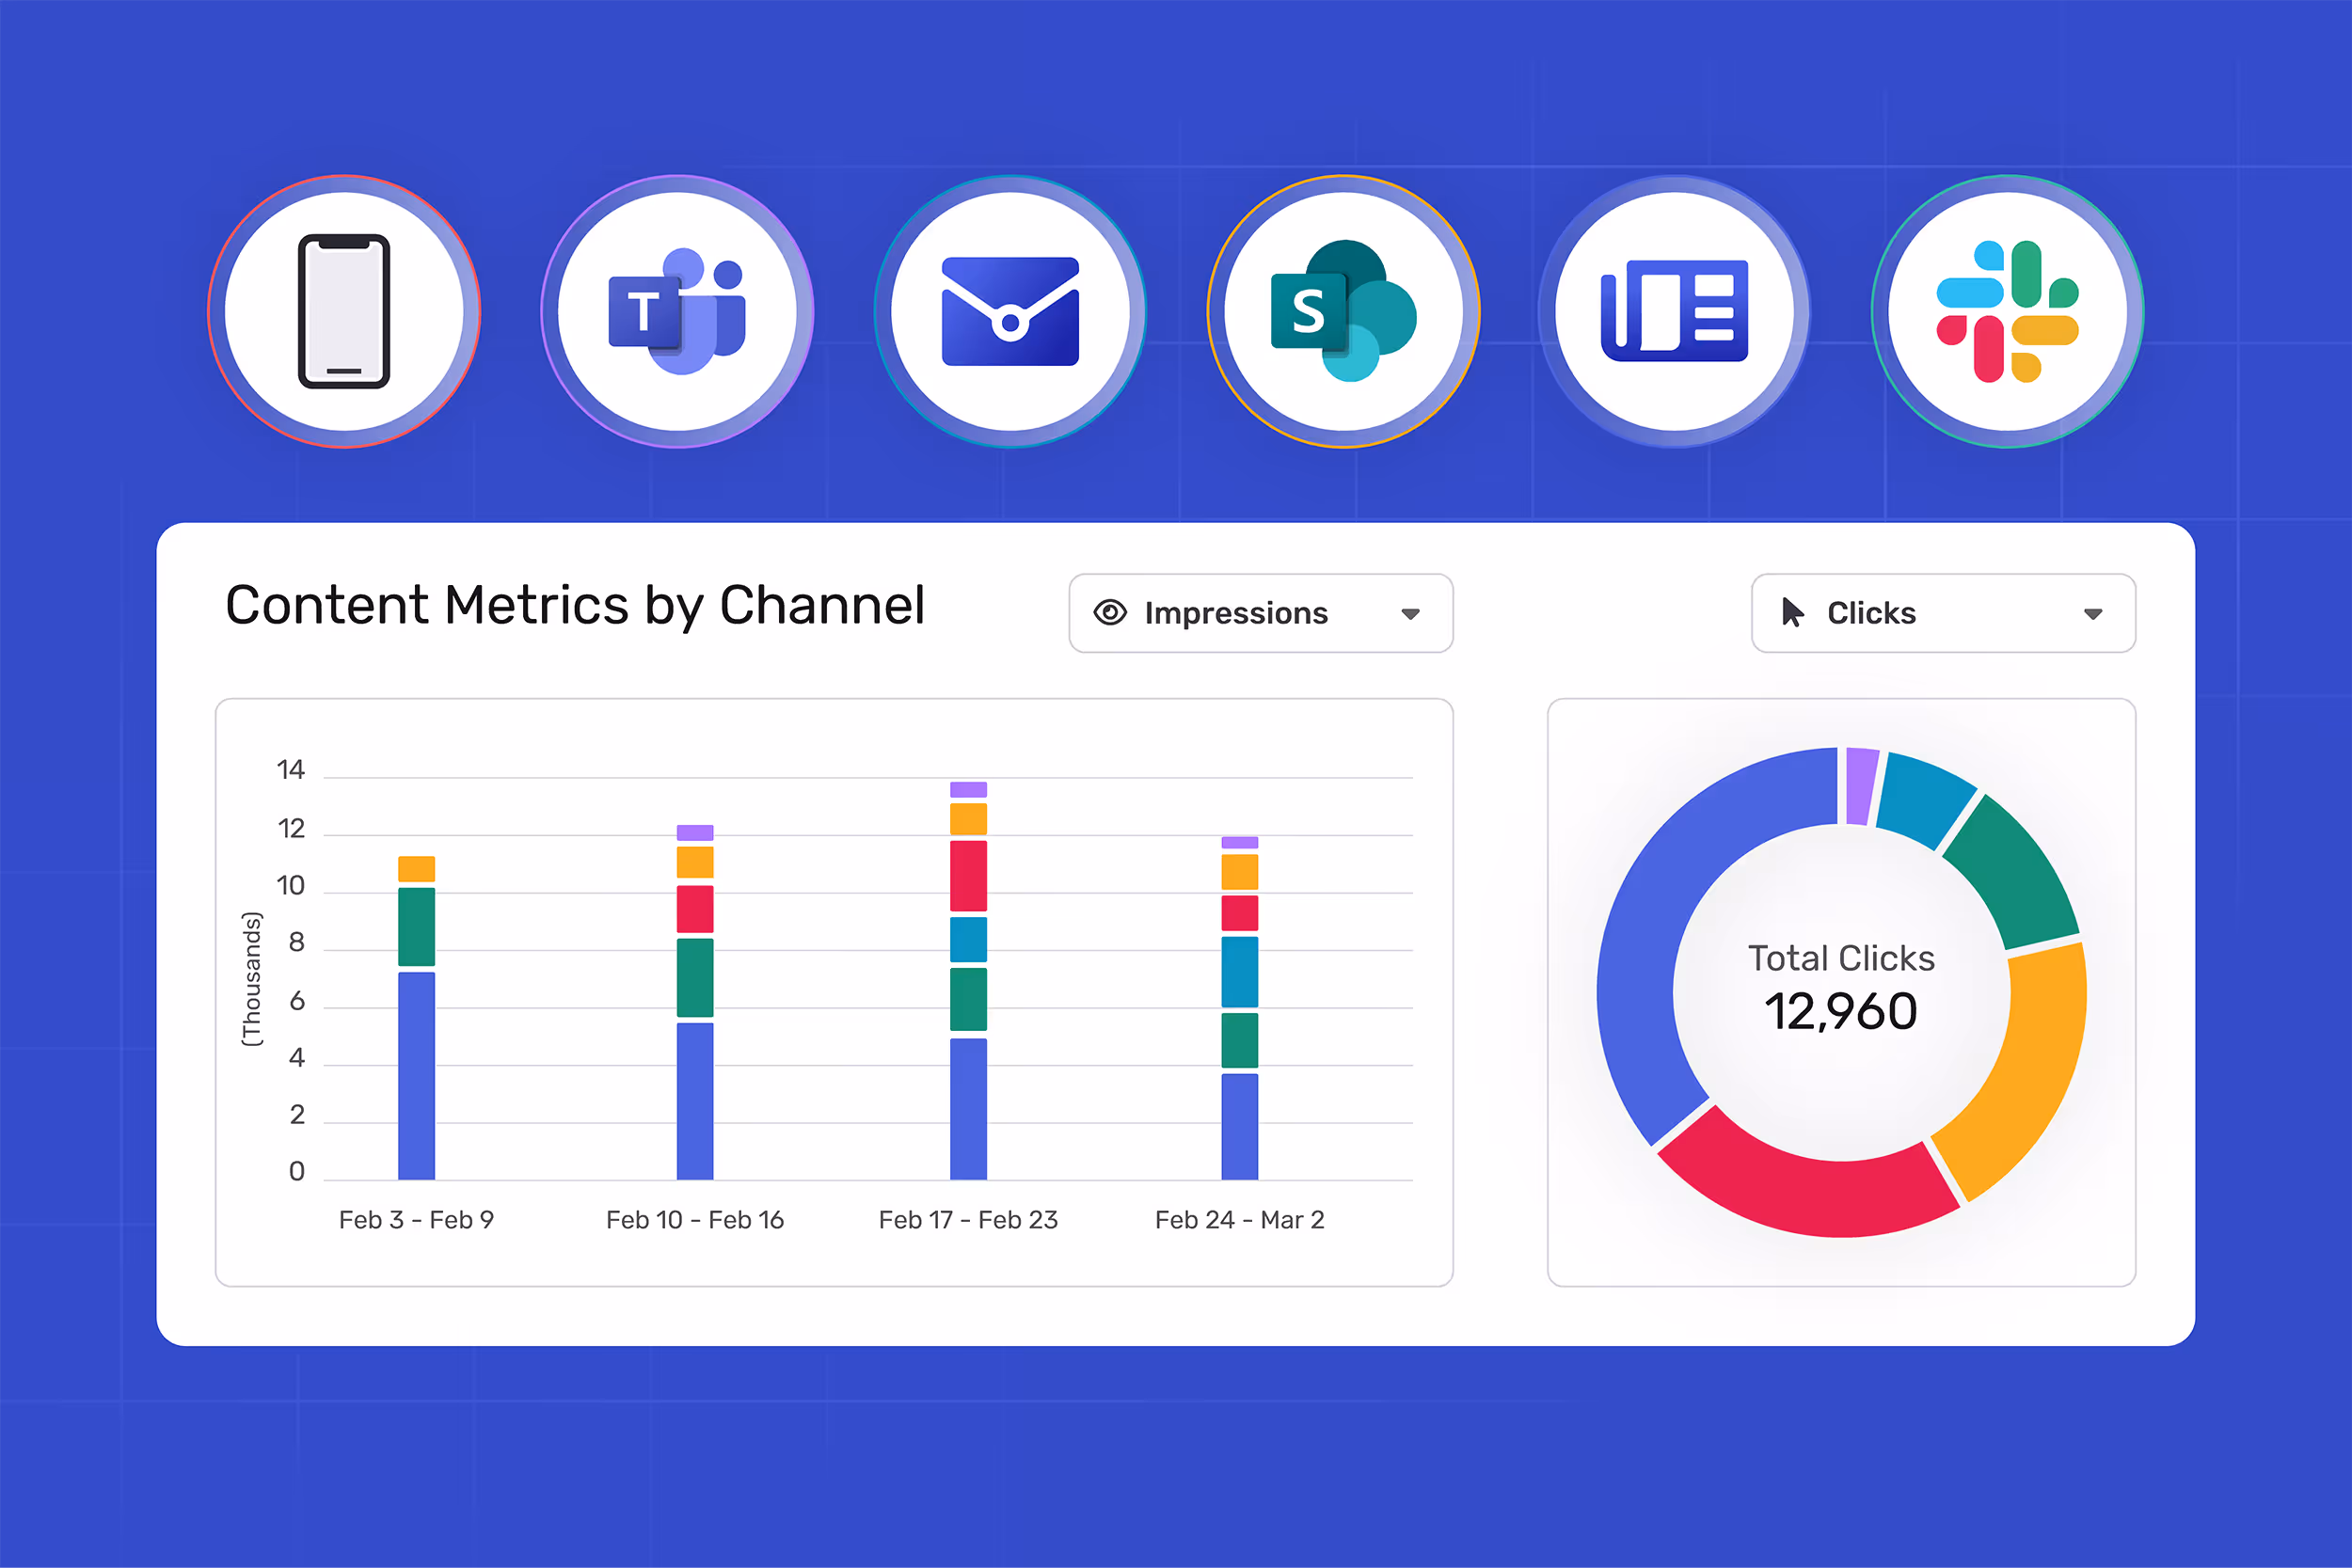2352x1568 pixels.
Task: Click the Total Clicks 12,960 value
Action: click(1841, 1011)
